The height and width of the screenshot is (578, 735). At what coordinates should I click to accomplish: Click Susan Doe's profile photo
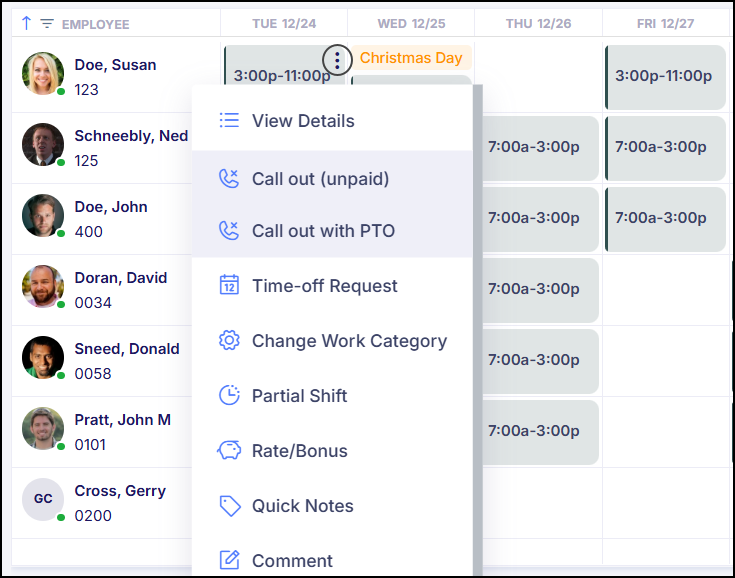[43, 74]
